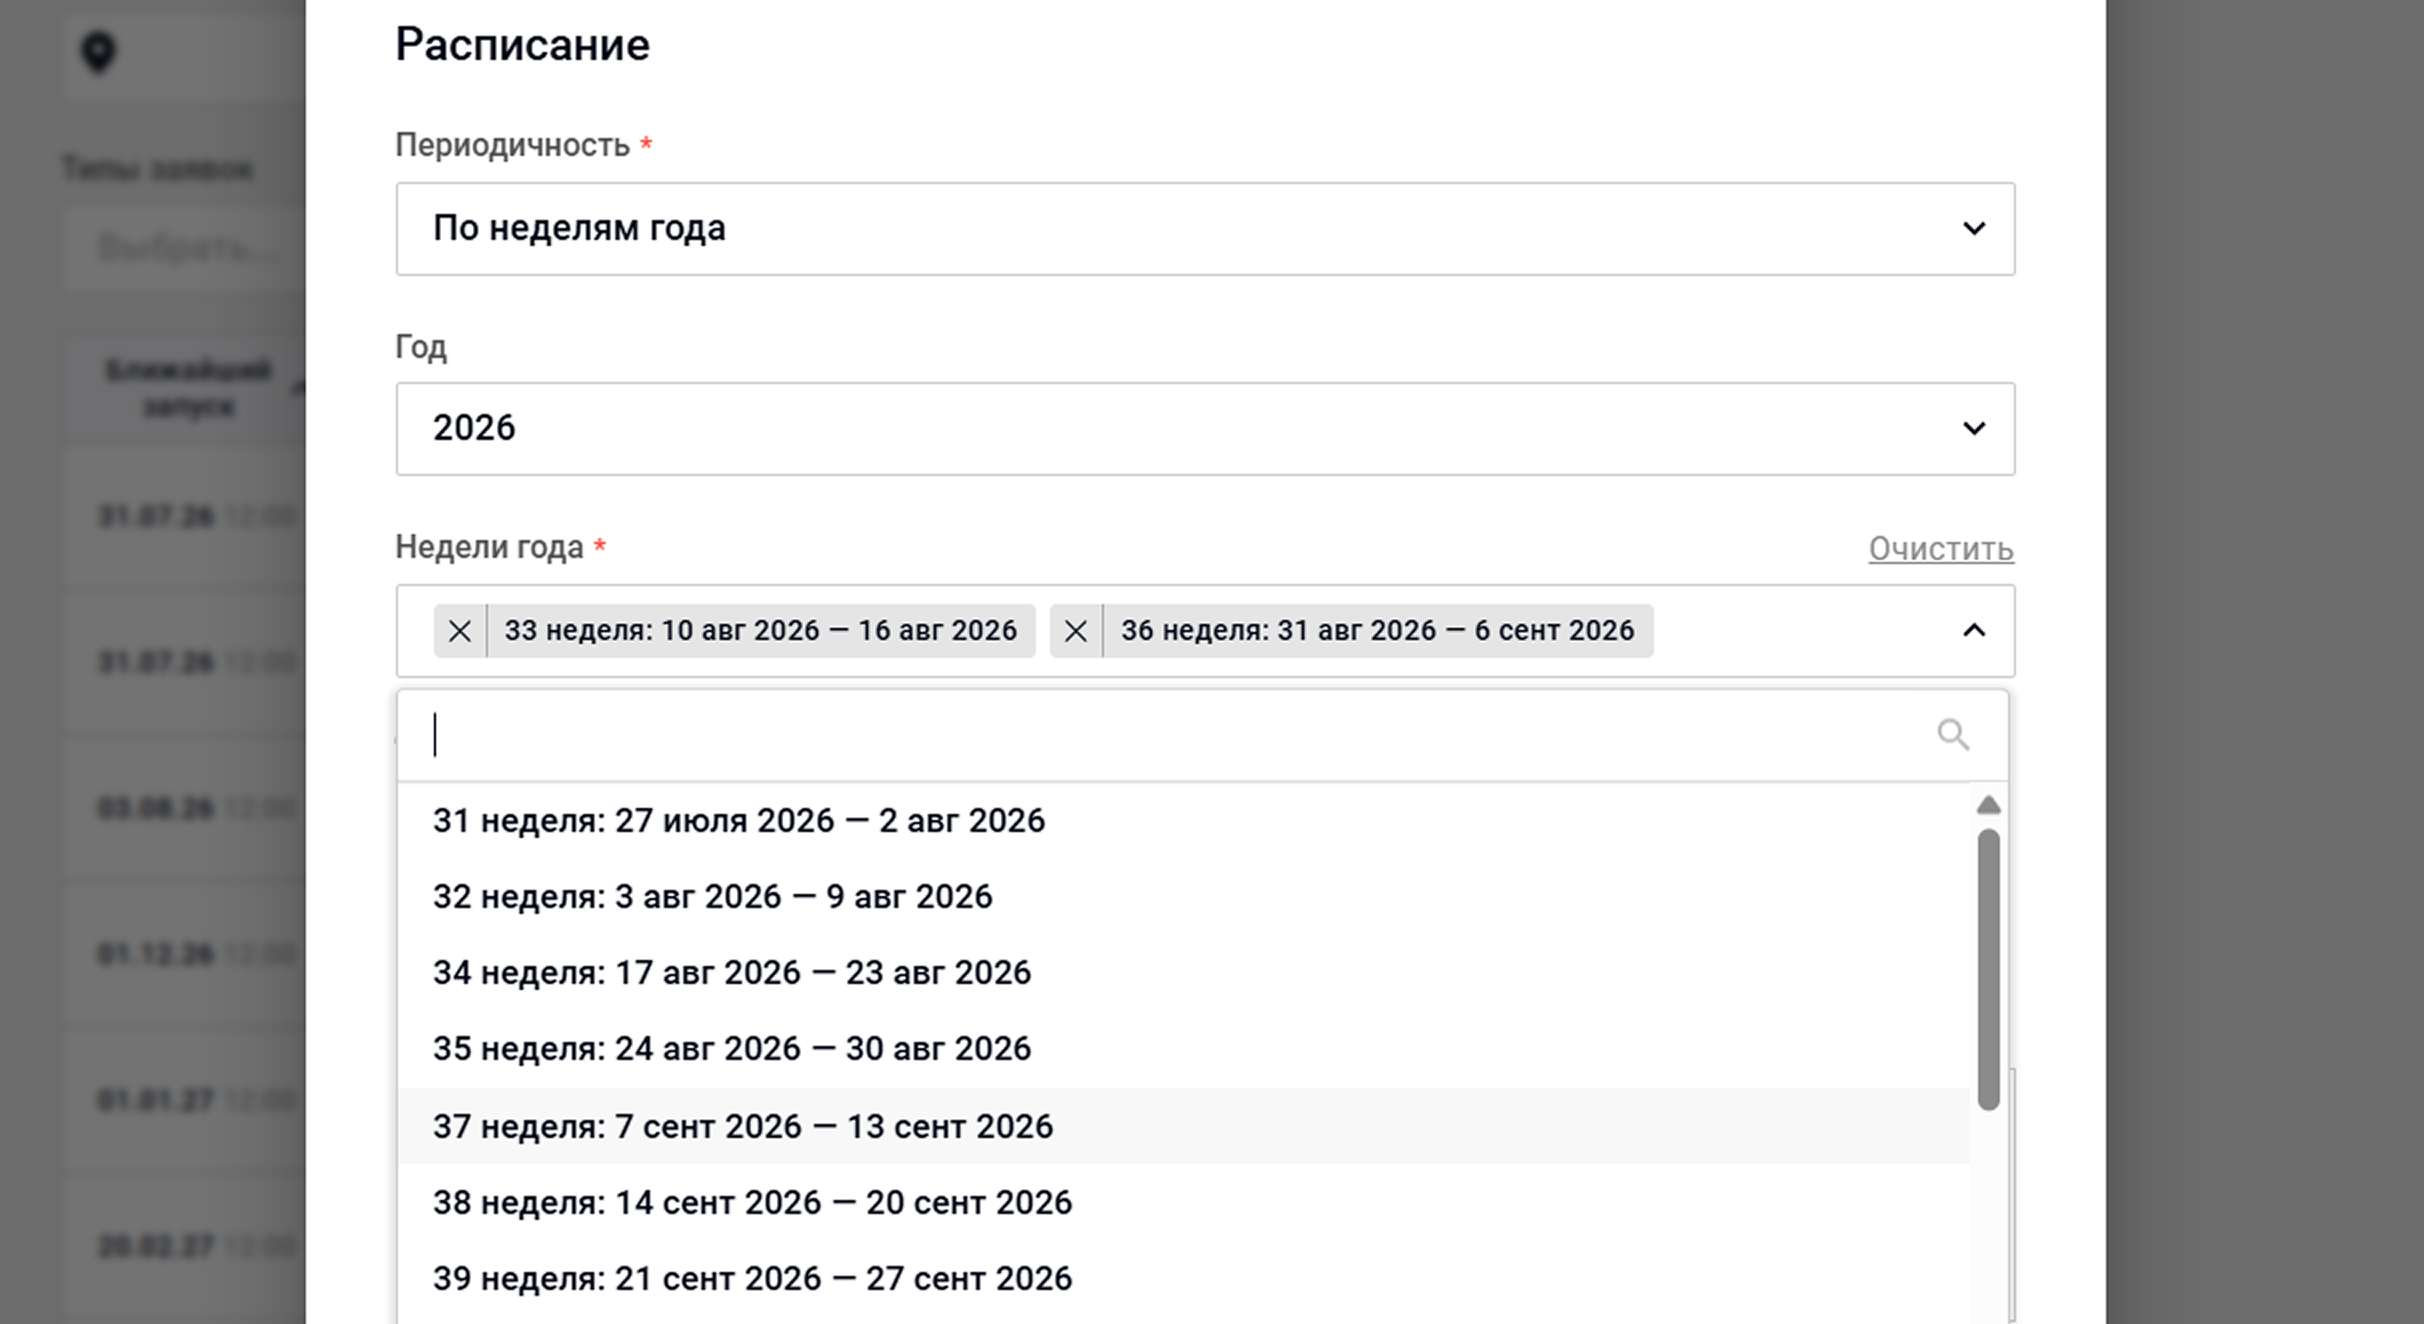Click the Очистить link

tap(1941, 549)
